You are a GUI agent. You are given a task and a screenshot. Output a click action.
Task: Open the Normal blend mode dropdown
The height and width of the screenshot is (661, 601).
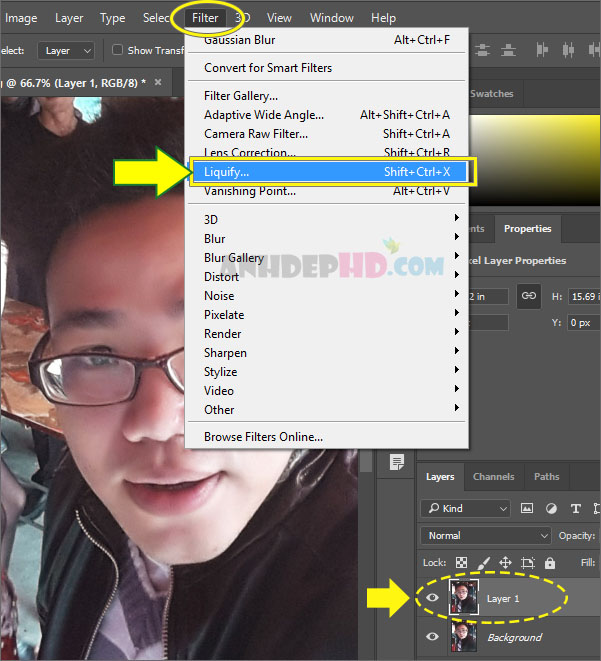coord(486,535)
